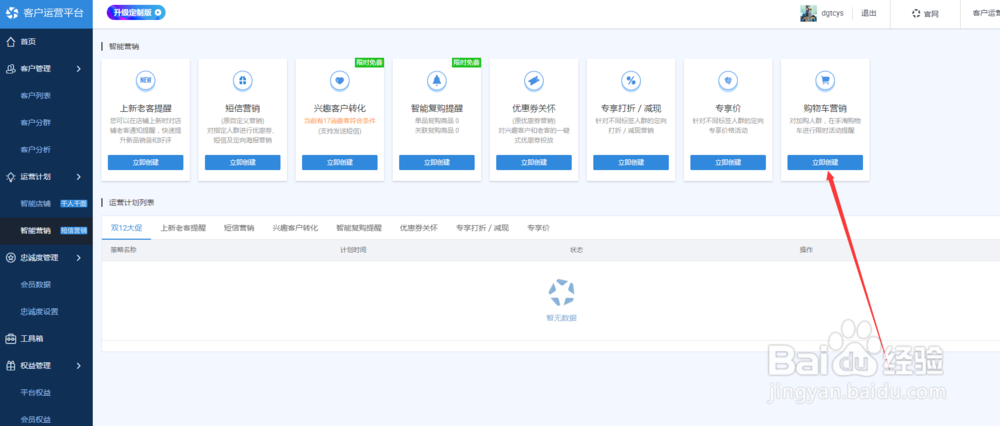Click the gift icon on 短信营销 card
Screen dimensions: 1000x426
(x=242, y=80)
